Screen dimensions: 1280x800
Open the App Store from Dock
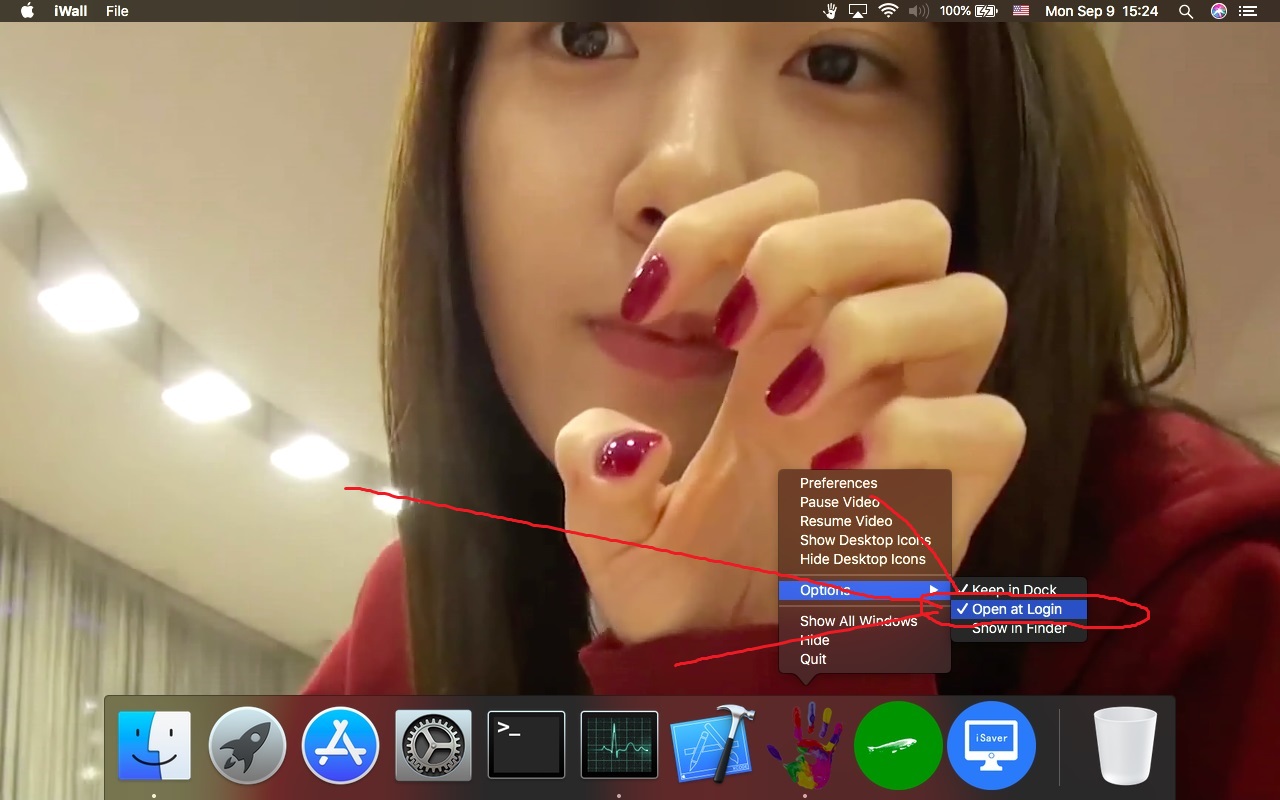pyautogui.click(x=340, y=745)
